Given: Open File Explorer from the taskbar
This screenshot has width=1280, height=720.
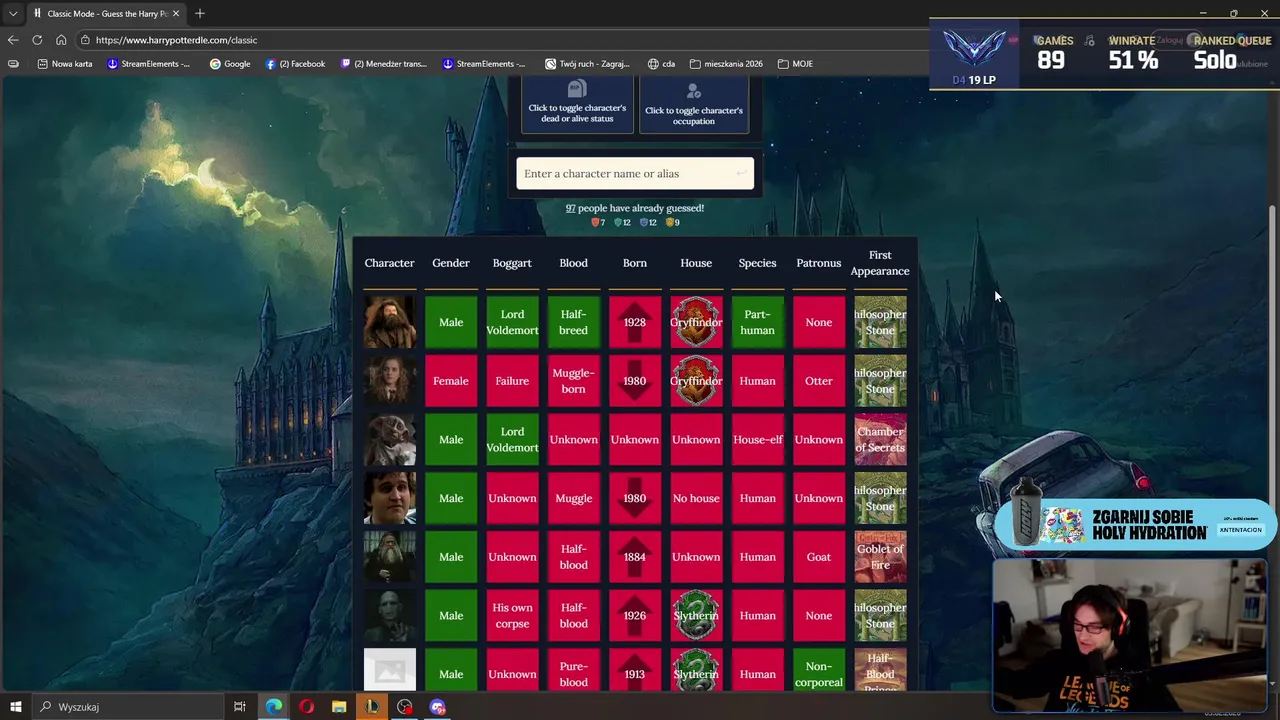Looking at the screenshot, I should pyautogui.click(x=339, y=707).
